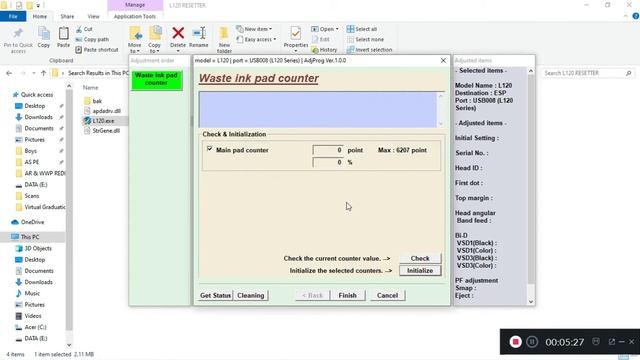Click search magnifier in L120 RESETTER box
This screenshot has height=360, width=640.
[x=629, y=73]
